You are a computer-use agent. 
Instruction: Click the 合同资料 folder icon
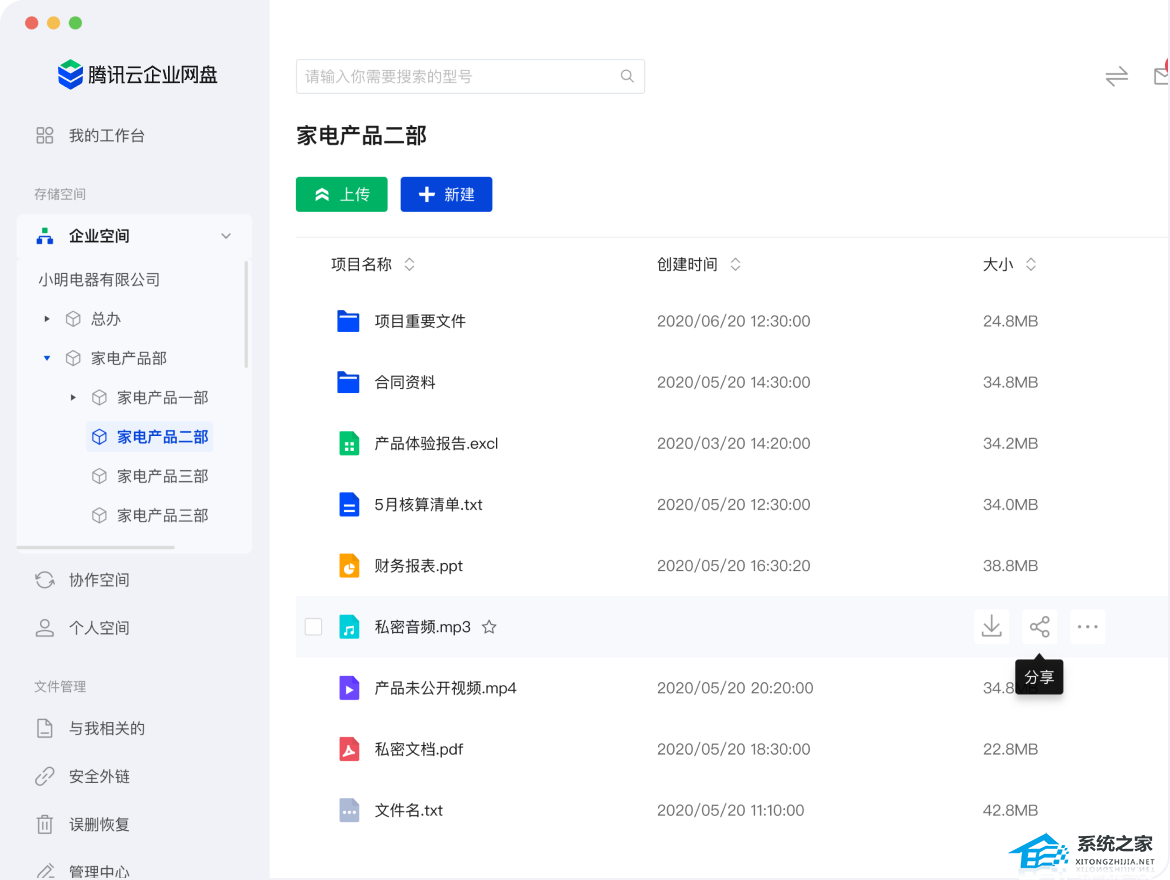[x=348, y=382]
